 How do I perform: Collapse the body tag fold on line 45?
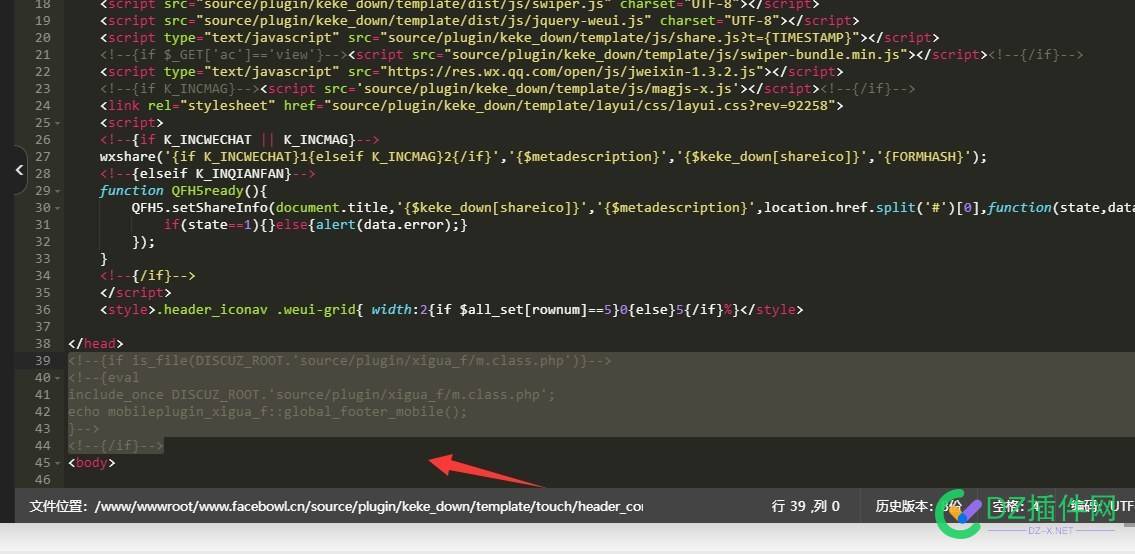(x=57, y=463)
